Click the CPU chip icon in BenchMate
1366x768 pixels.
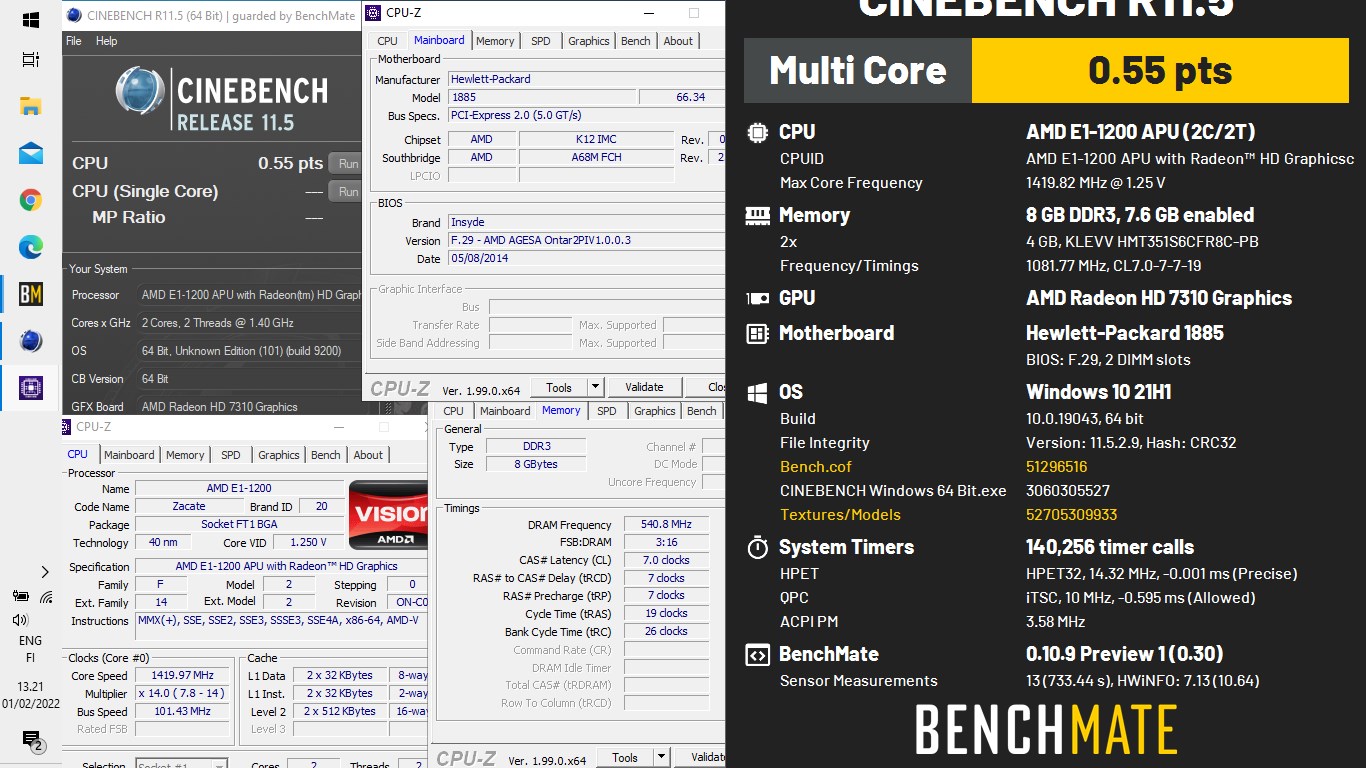[758, 132]
